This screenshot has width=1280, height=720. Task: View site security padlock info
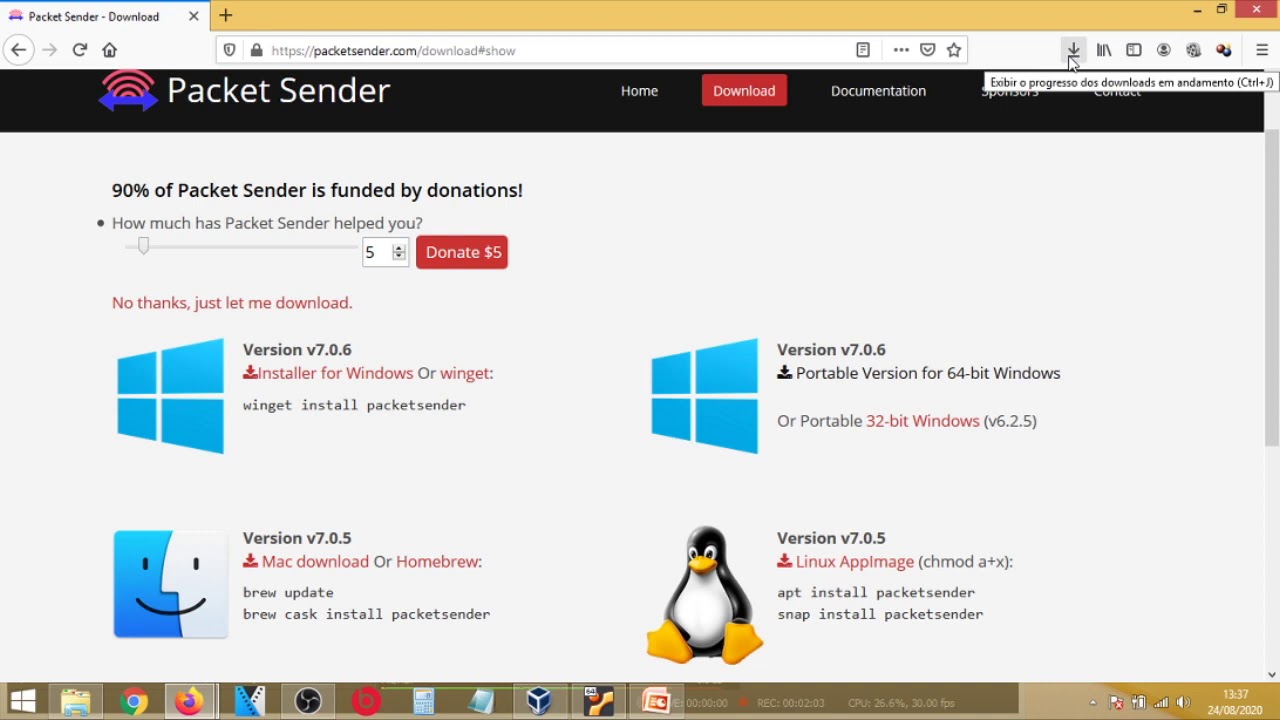pyautogui.click(x=256, y=50)
